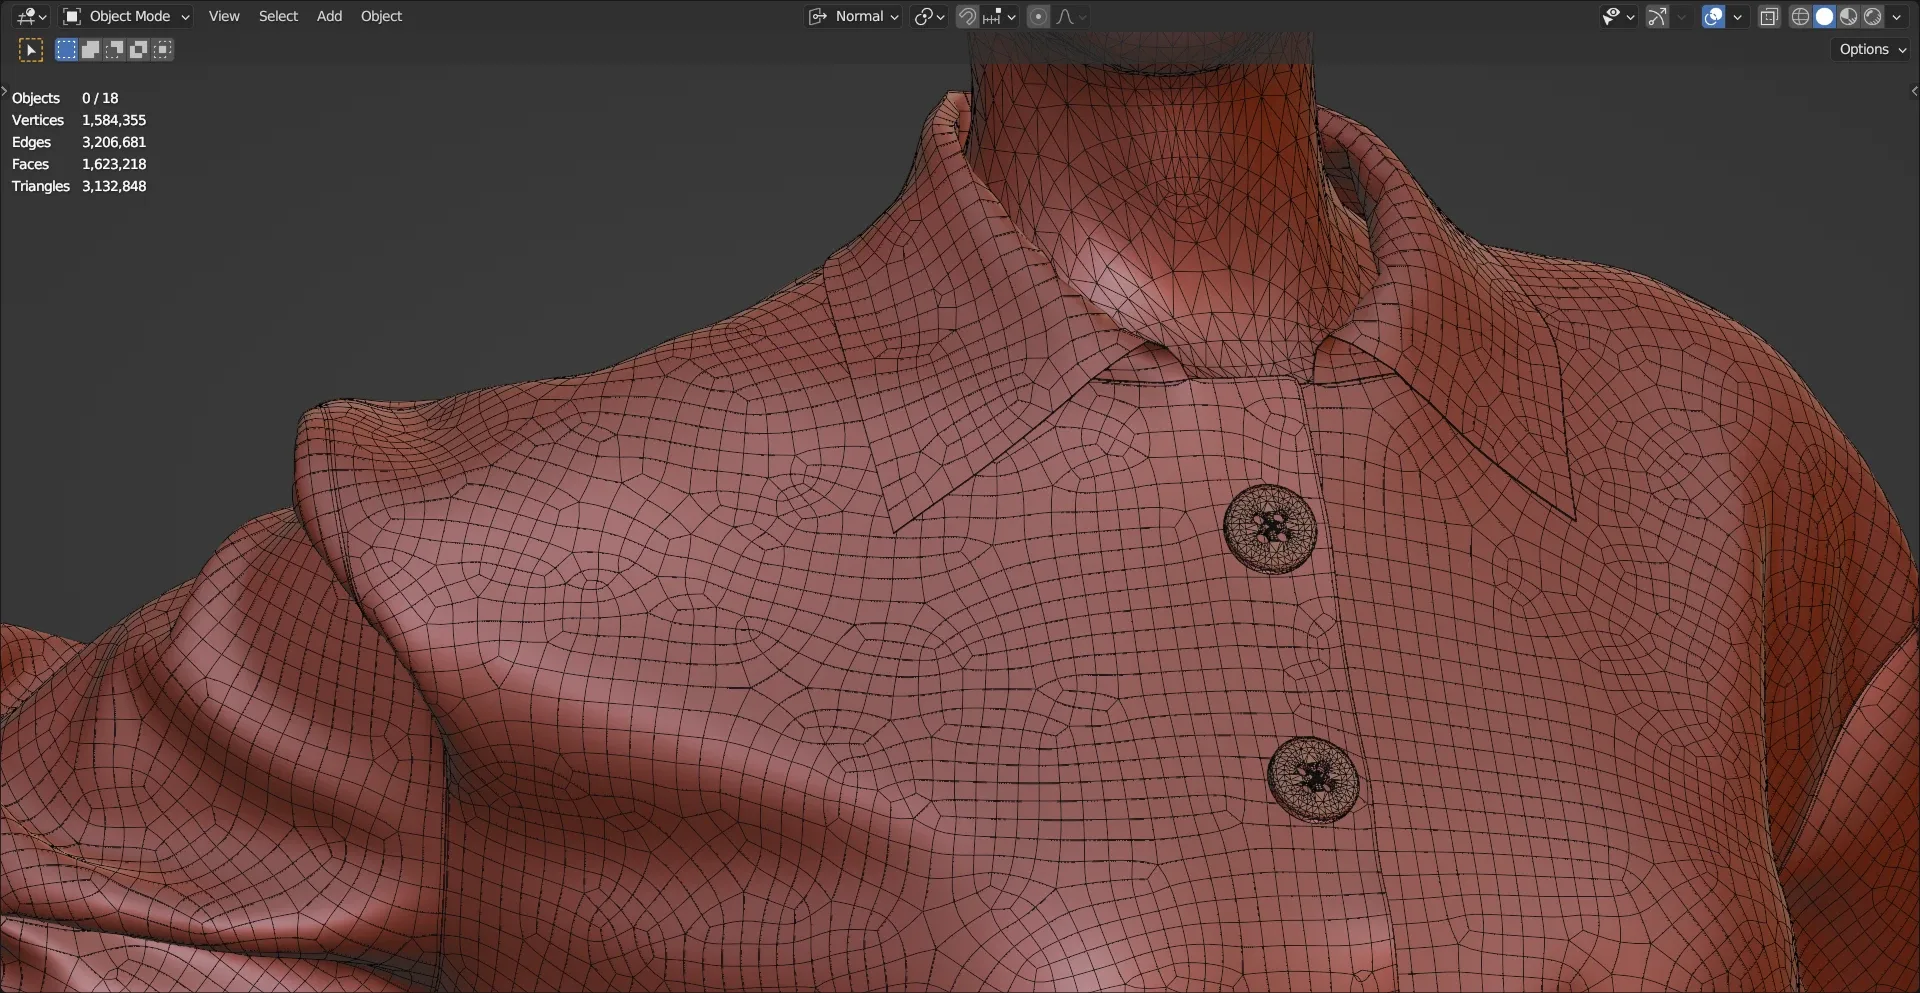
Task: Open the Add menu
Action: pyautogui.click(x=329, y=16)
